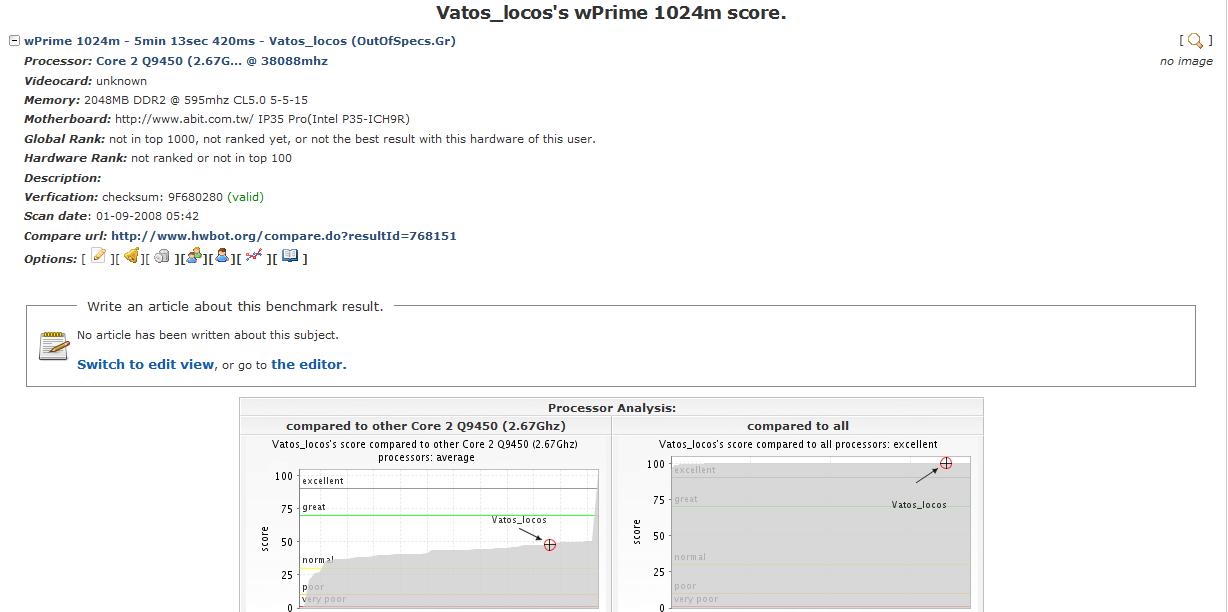
Task: Click the page title 'Vatos_locos's wPrime 1024m score.'
Action: pos(611,14)
